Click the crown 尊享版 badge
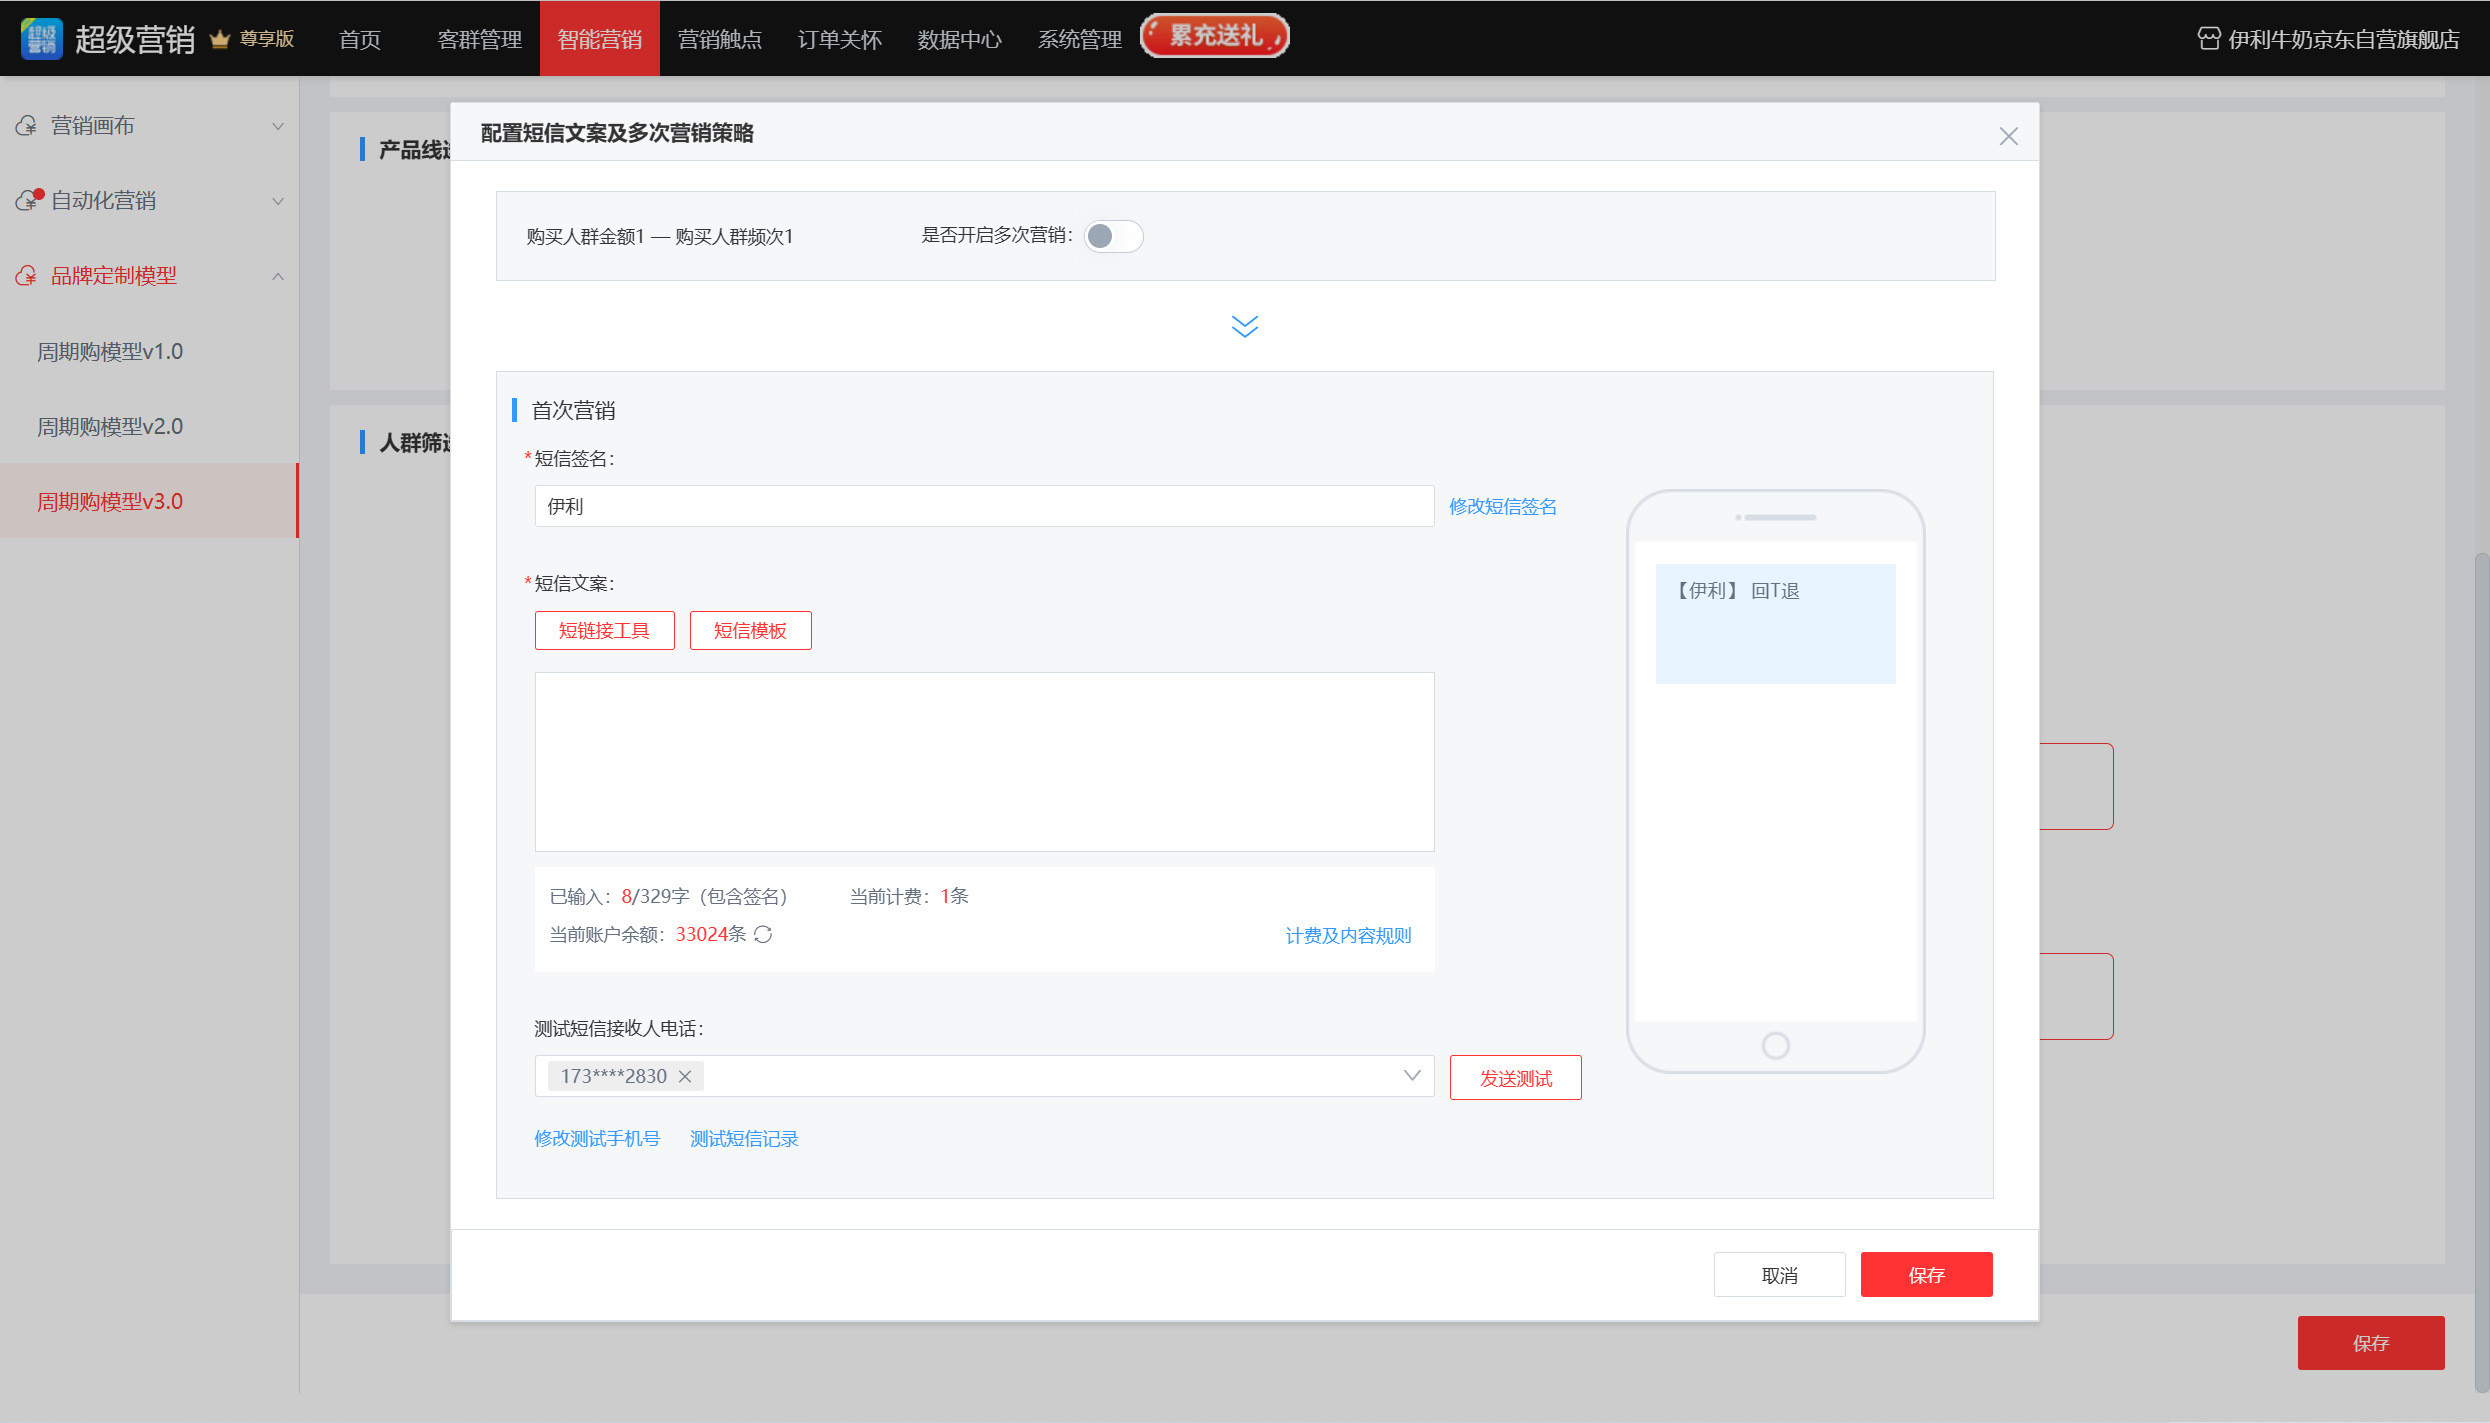The height and width of the screenshot is (1423, 2490). pyautogui.click(x=252, y=39)
